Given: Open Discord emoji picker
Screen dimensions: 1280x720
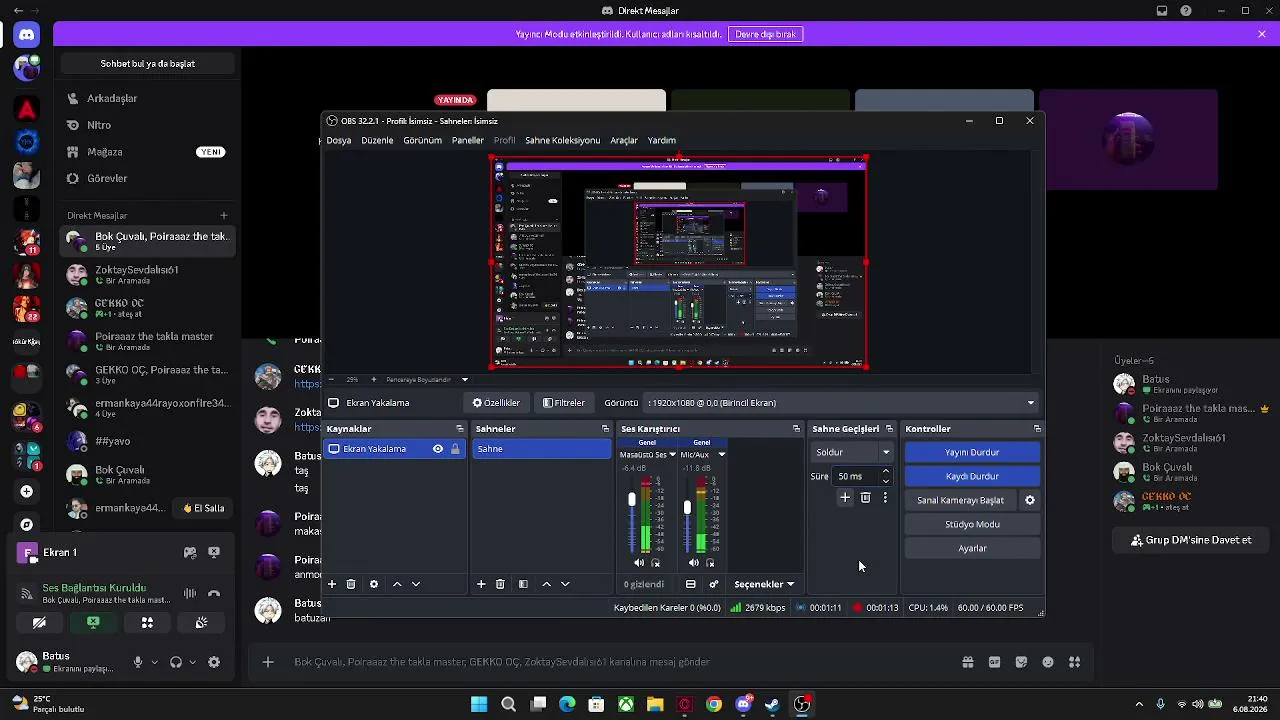Looking at the screenshot, I should (1048, 662).
